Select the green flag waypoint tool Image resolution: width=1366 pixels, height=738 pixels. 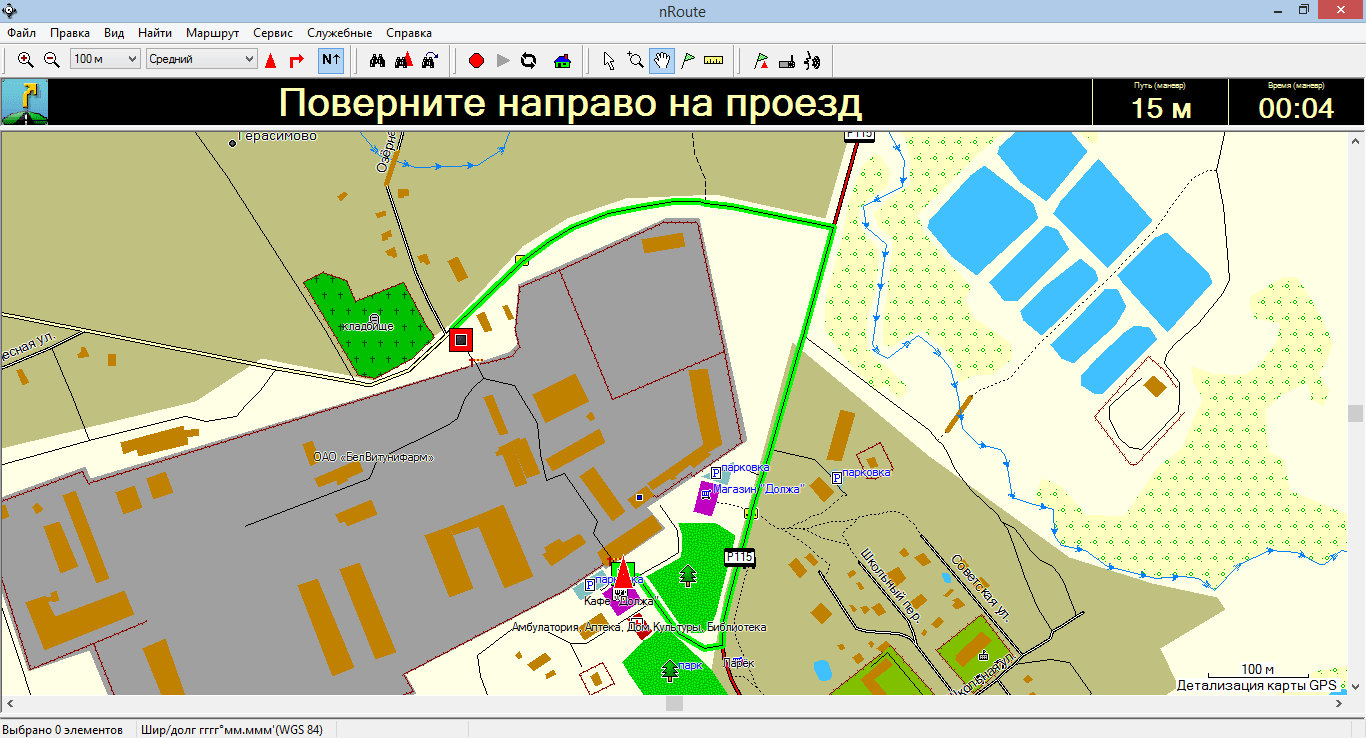pos(687,60)
